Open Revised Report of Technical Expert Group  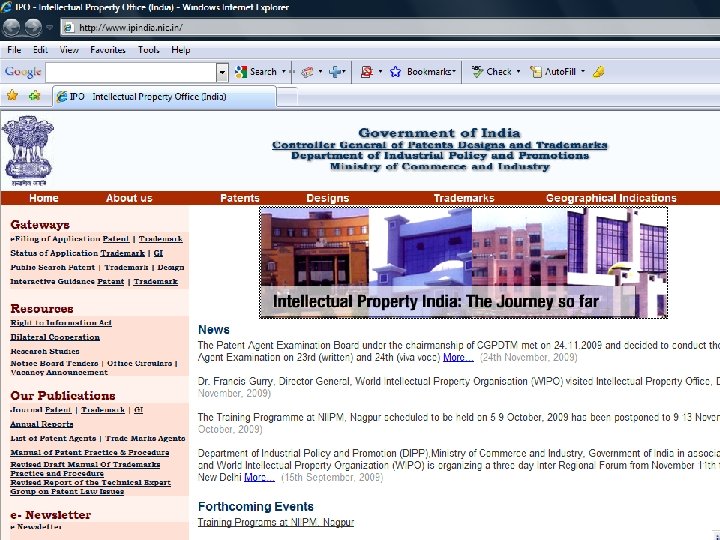click(90, 487)
